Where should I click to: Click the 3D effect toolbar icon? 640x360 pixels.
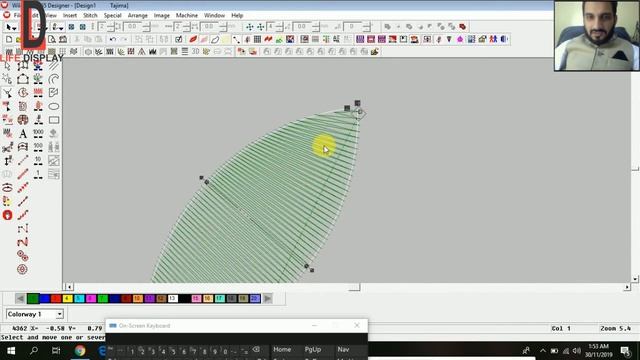(196, 51)
